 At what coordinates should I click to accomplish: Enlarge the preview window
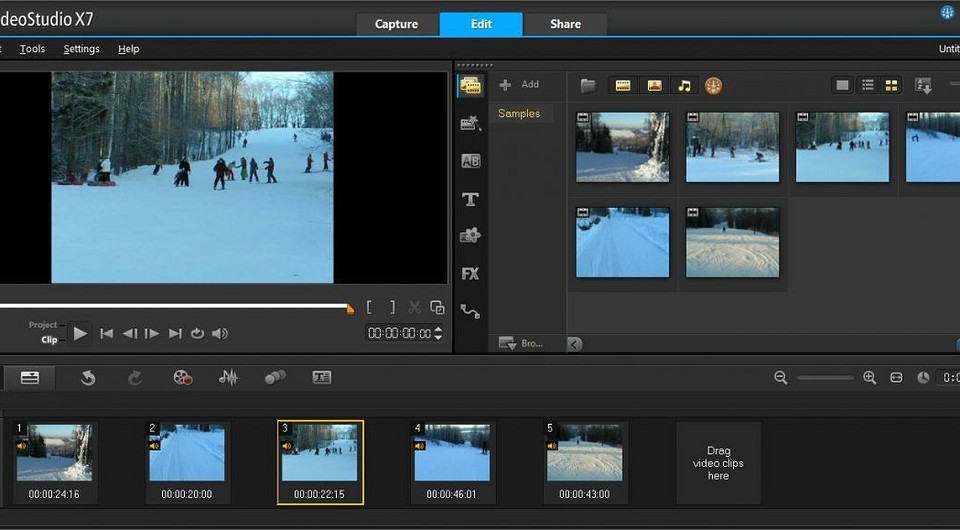pos(437,307)
